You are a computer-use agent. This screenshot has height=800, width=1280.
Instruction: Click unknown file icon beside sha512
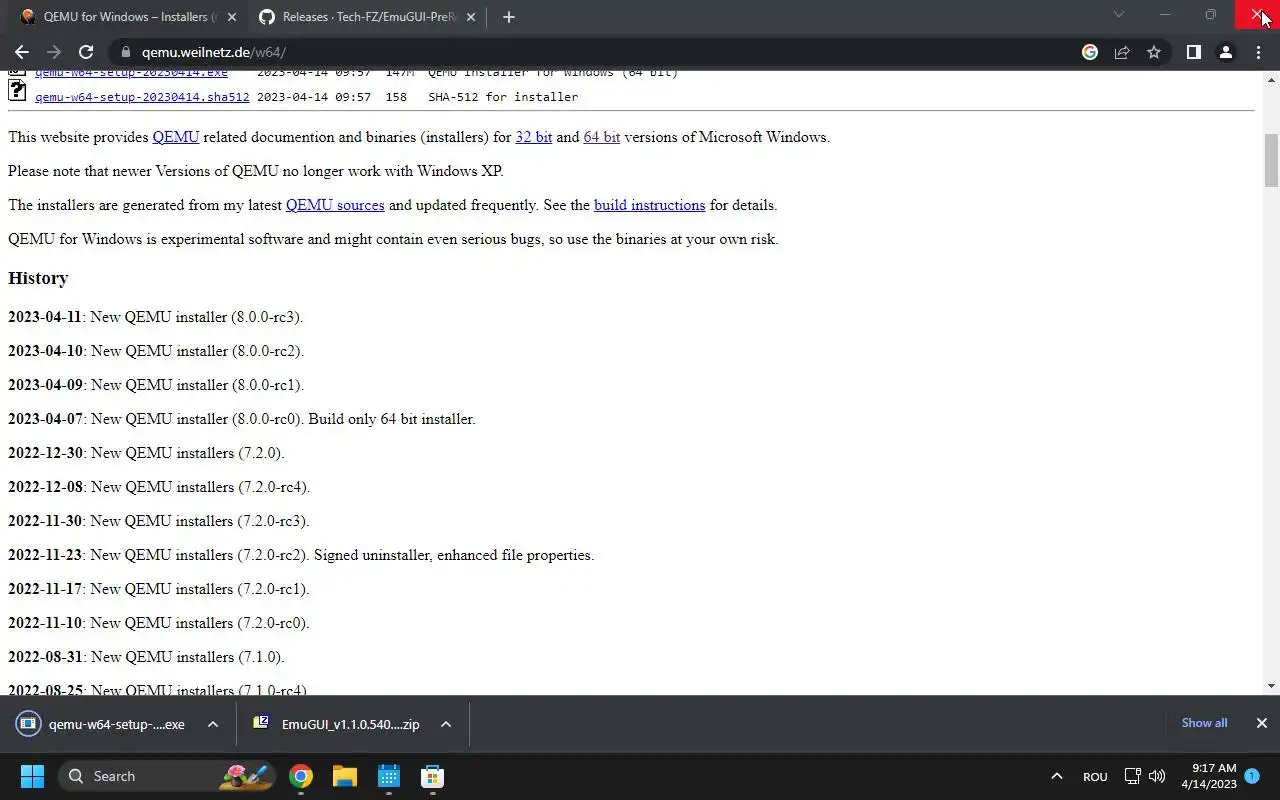pyautogui.click(x=17, y=91)
